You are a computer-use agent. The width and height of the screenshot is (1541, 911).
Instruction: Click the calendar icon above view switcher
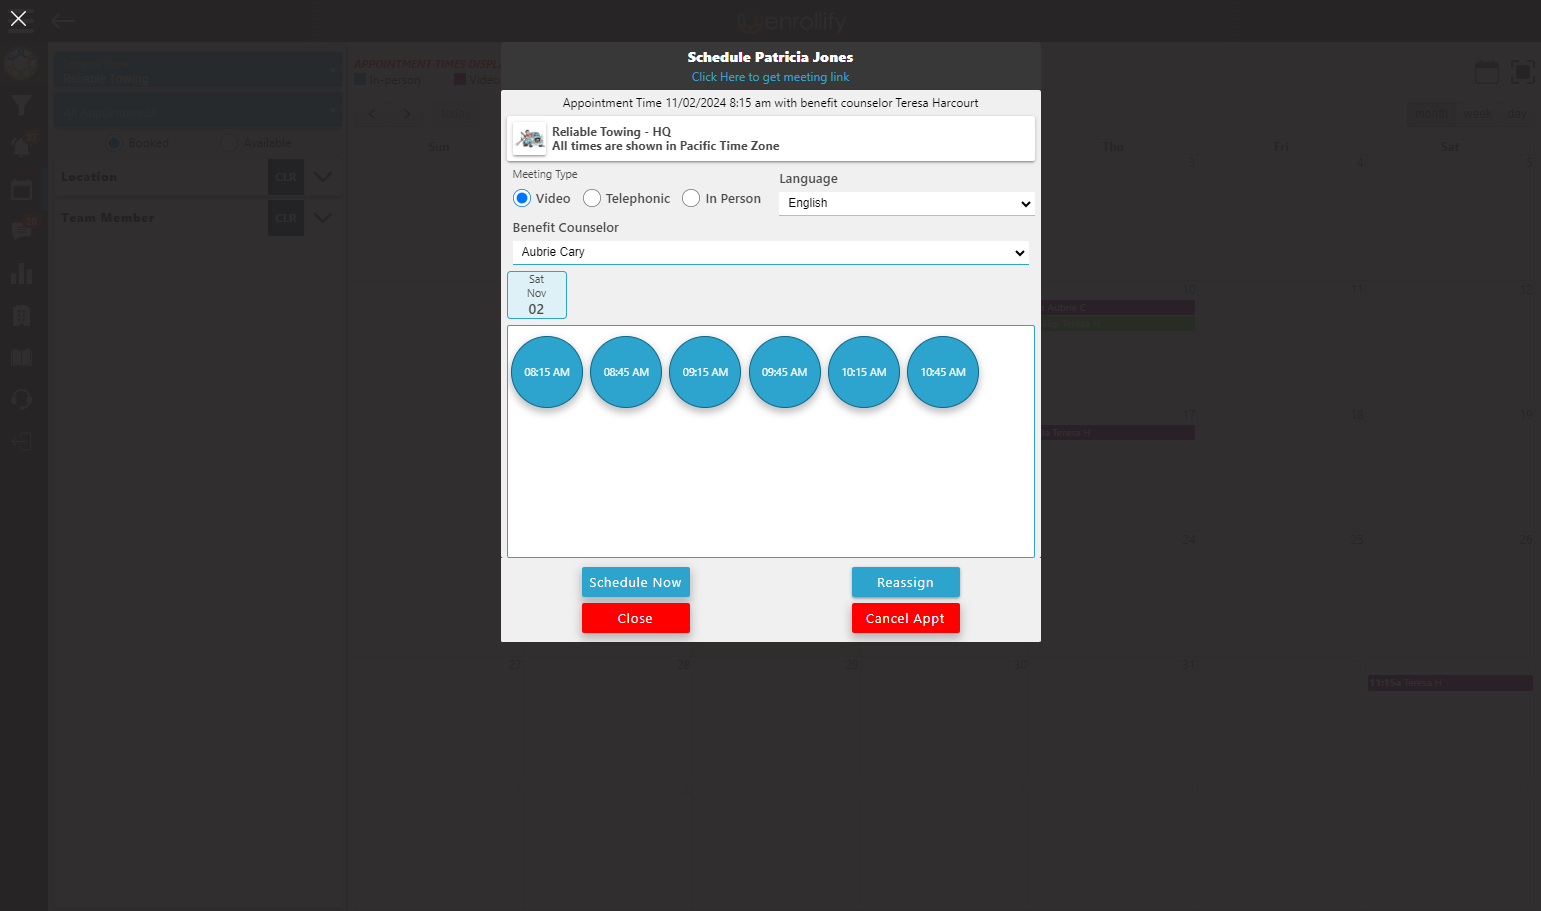pyautogui.click(x=1487, y=72)
